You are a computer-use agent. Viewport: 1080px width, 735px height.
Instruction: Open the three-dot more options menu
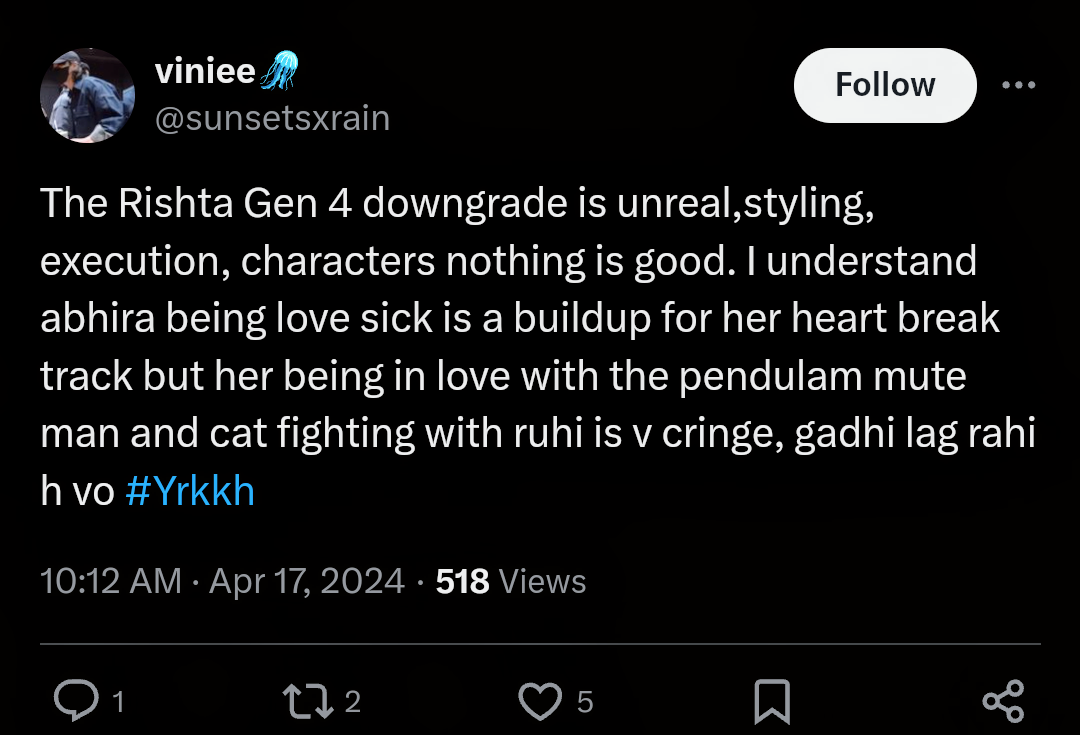(1019, 85)
